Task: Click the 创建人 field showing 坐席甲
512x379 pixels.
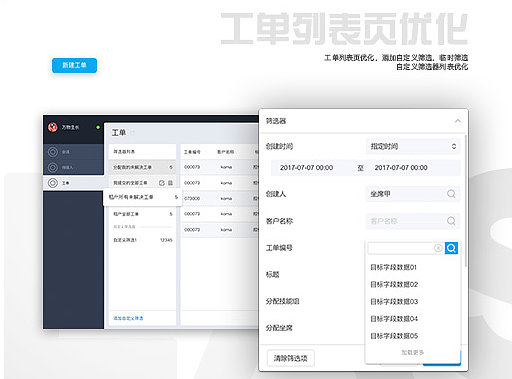Action: (413, 194)
